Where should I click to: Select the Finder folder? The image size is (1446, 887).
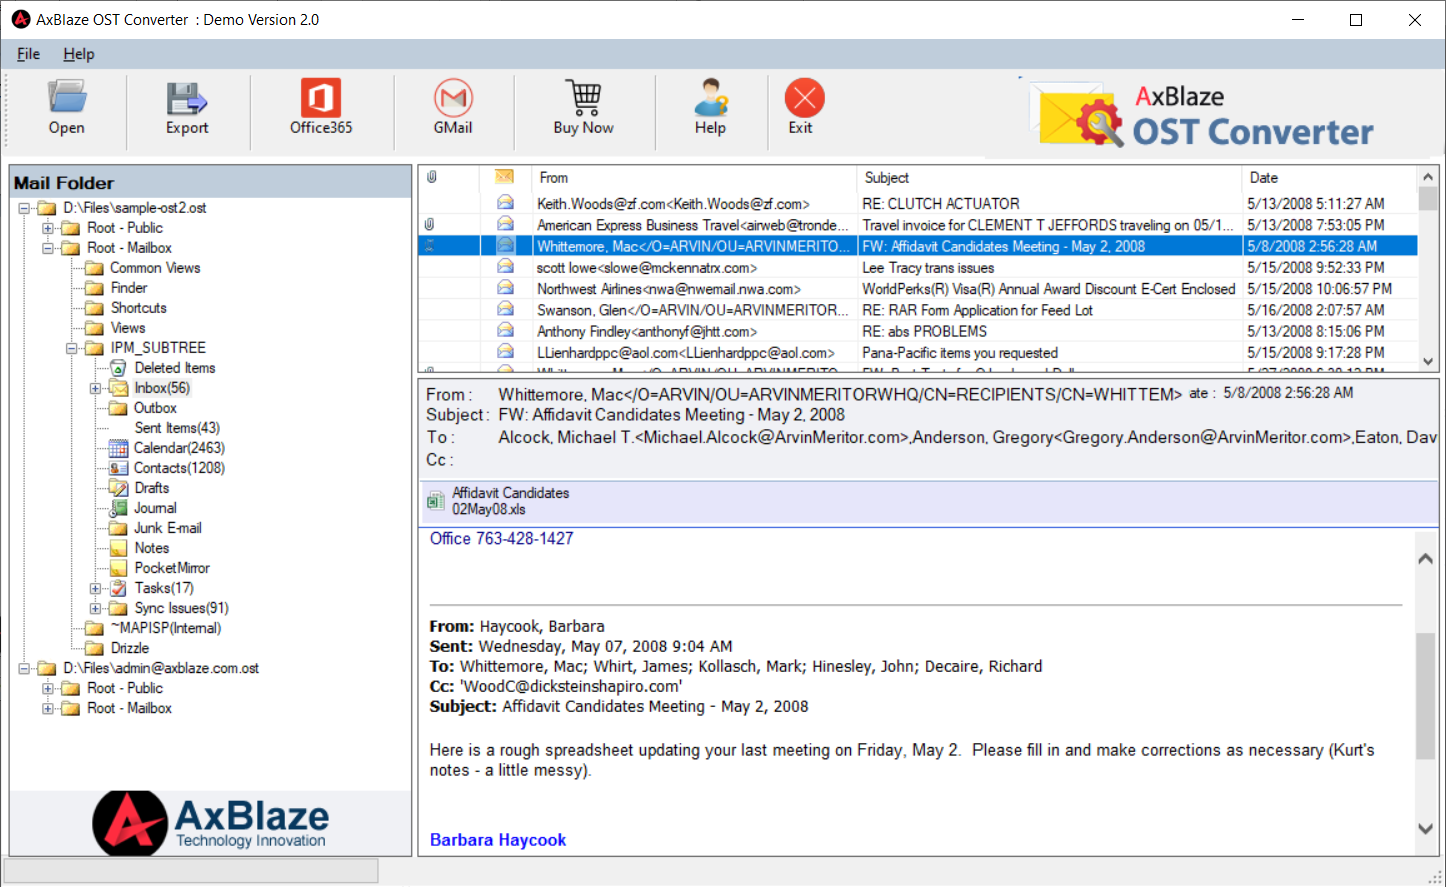tap(129, 288)
